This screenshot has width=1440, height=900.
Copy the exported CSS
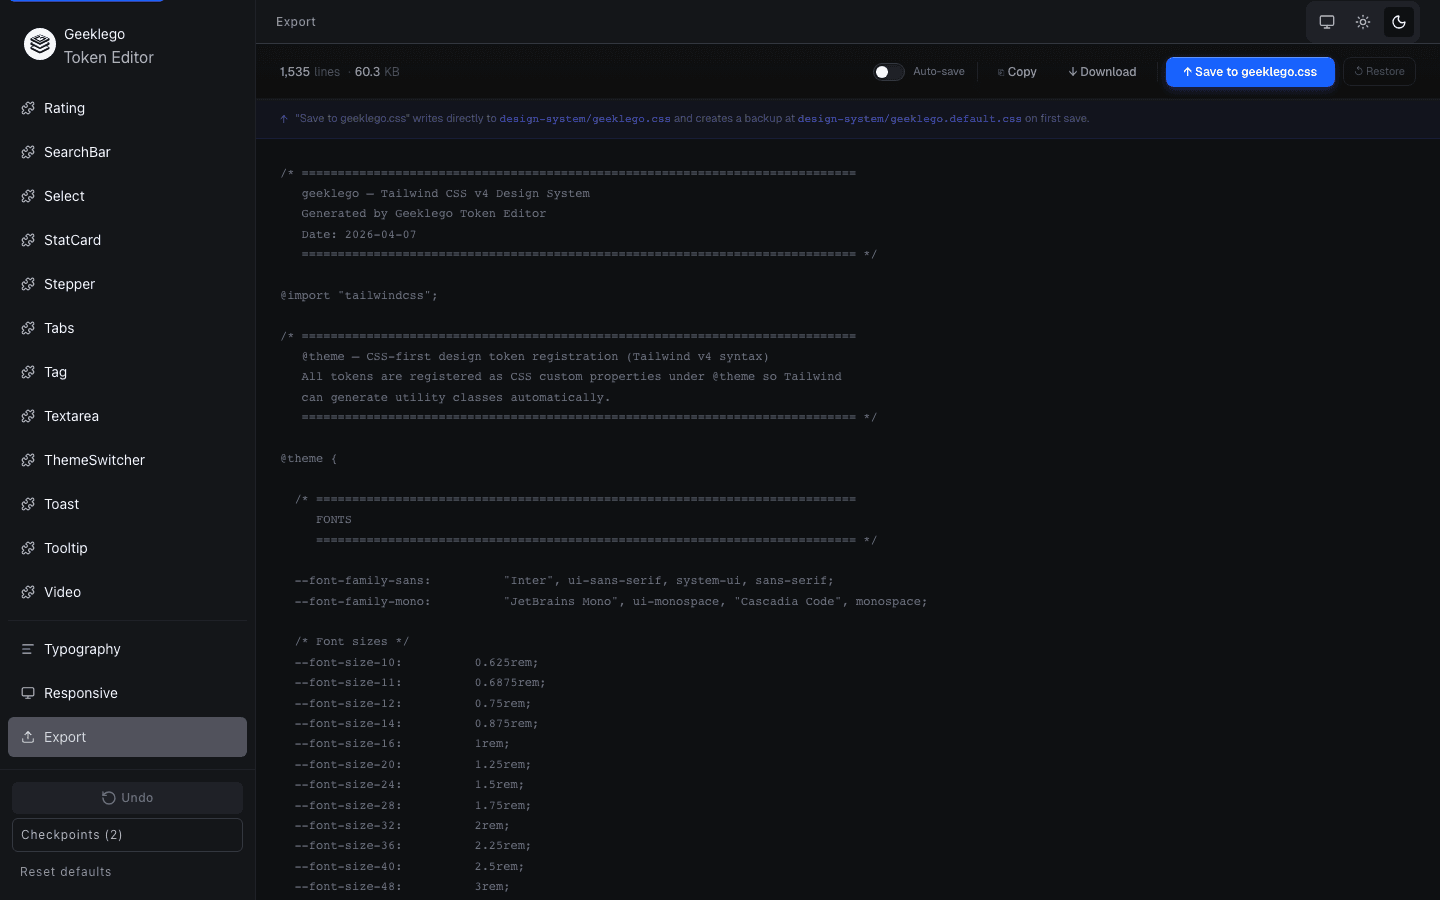point(1017,72)
